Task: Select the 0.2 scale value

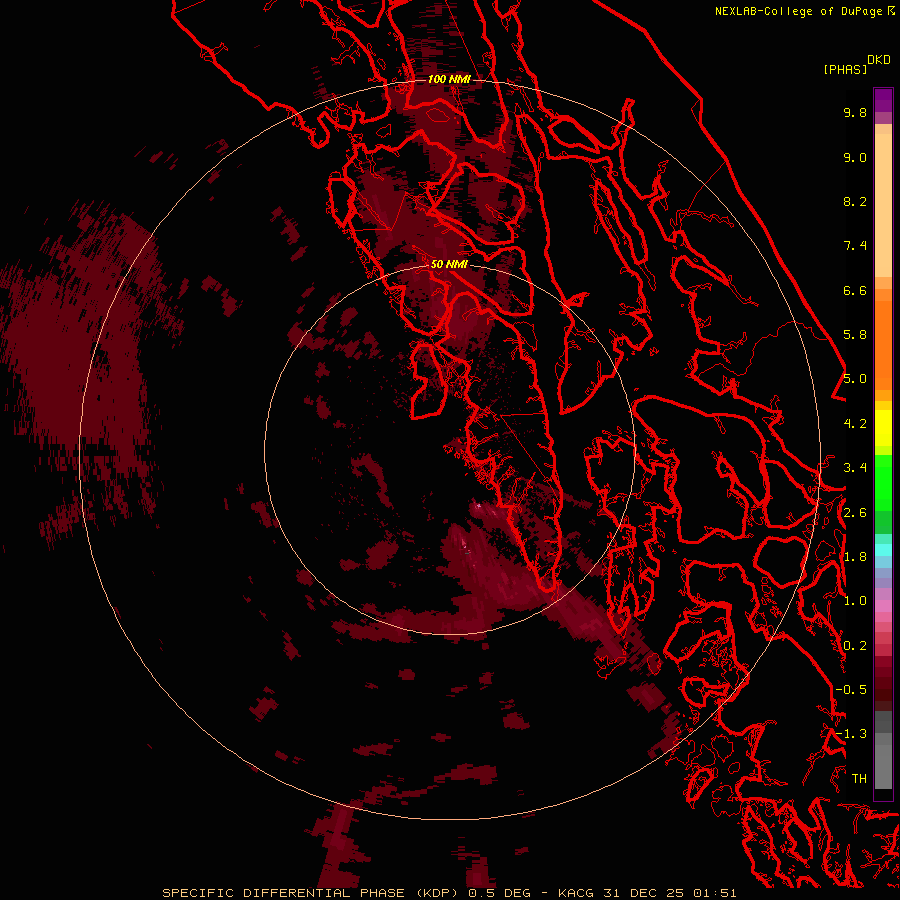Action: (855, 646)
